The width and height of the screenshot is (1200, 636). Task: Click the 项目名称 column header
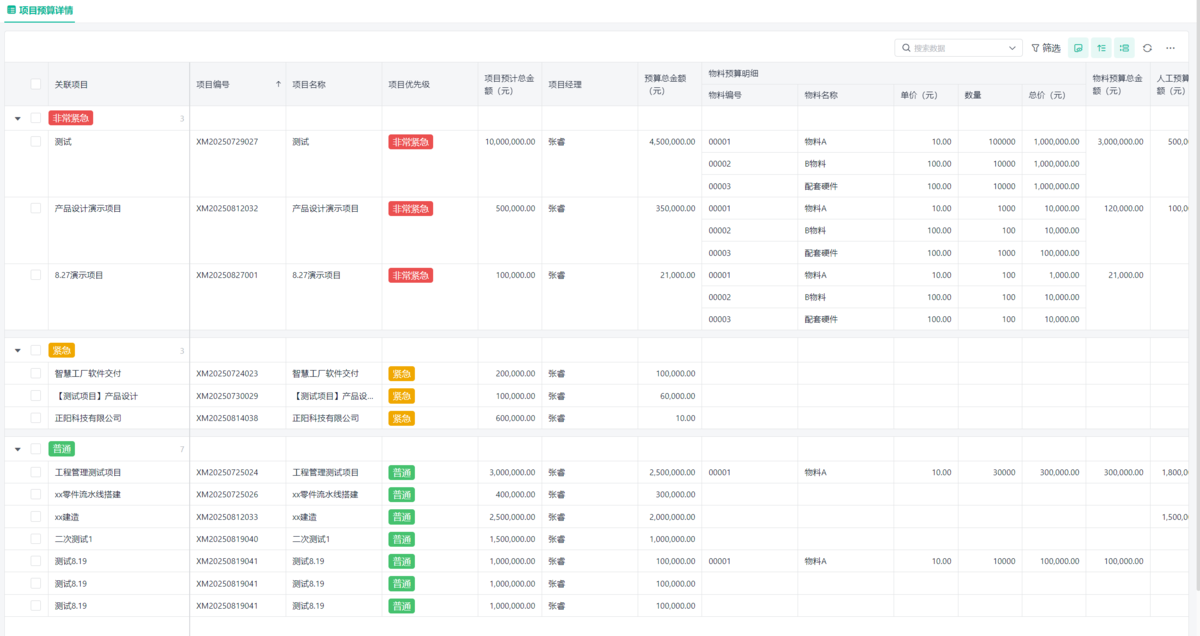[x=309, y=85]
